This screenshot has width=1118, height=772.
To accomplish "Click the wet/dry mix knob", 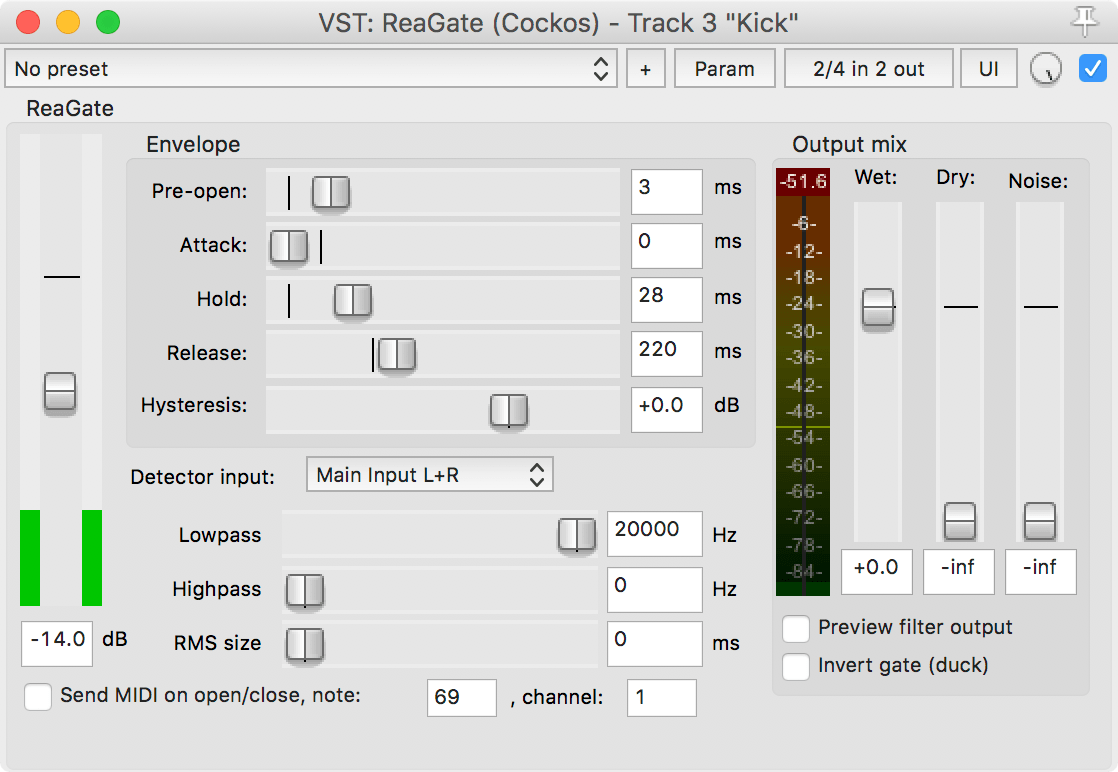I will [1045, 69].
